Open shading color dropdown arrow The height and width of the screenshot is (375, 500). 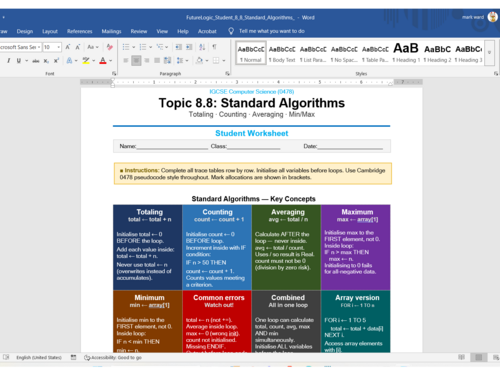coord(207,61)
